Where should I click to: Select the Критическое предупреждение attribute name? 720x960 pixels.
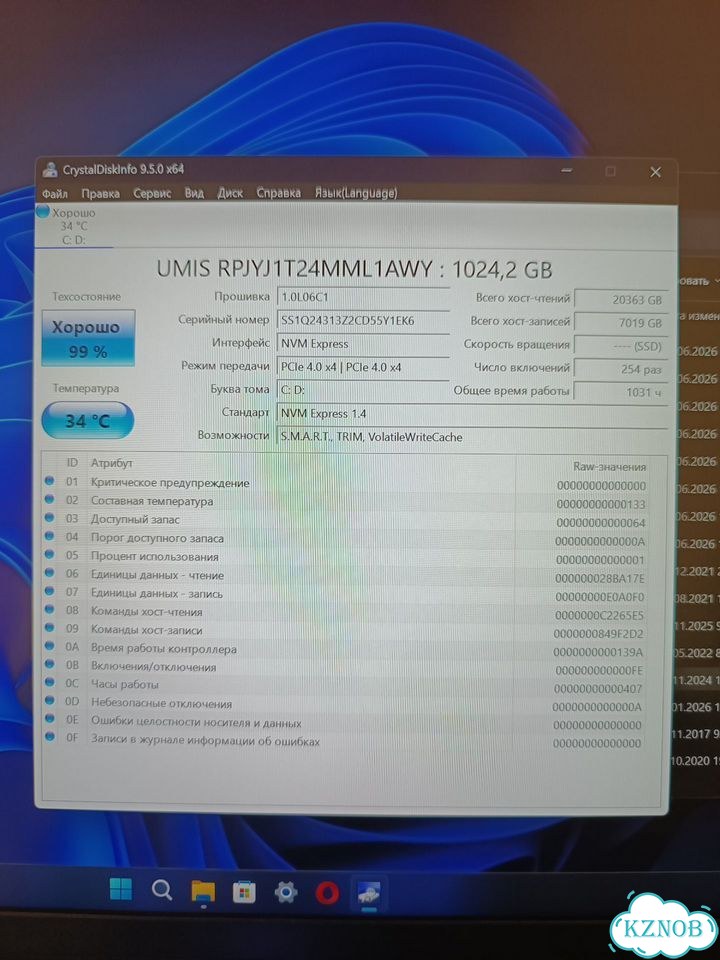click(170, 482)
